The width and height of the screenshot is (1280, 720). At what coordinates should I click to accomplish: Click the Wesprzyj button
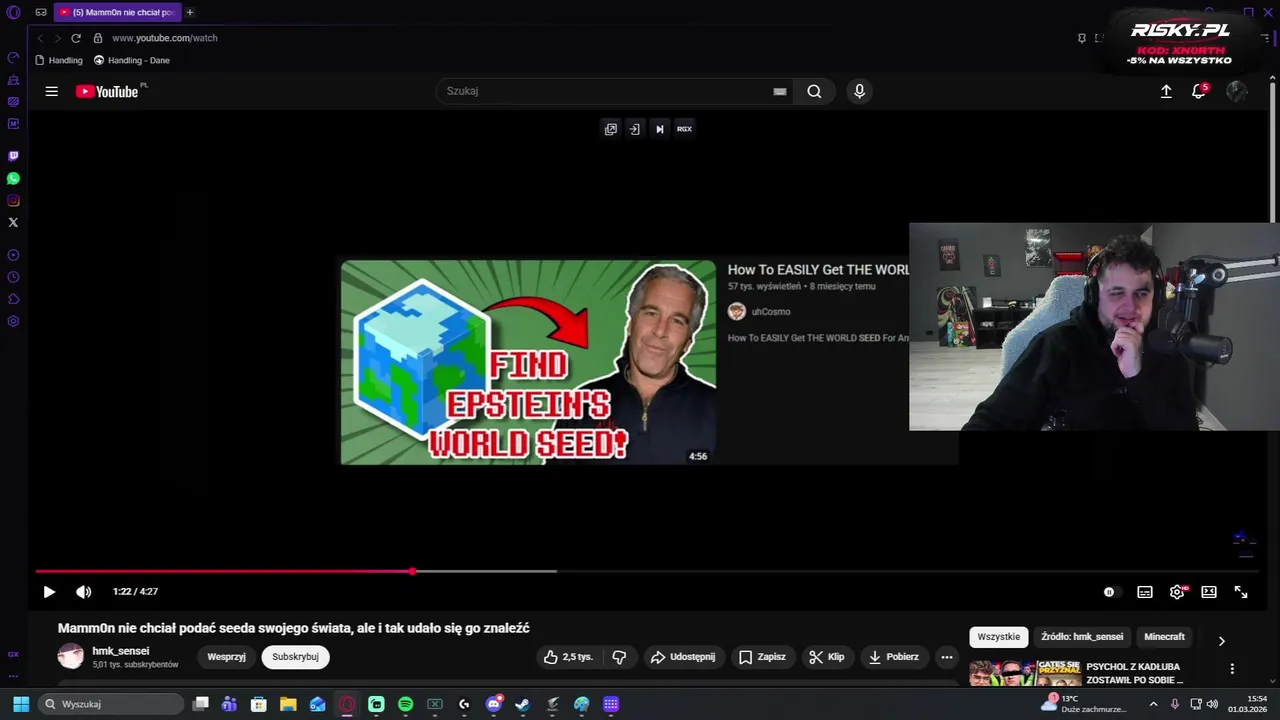(x=227, y=657)
